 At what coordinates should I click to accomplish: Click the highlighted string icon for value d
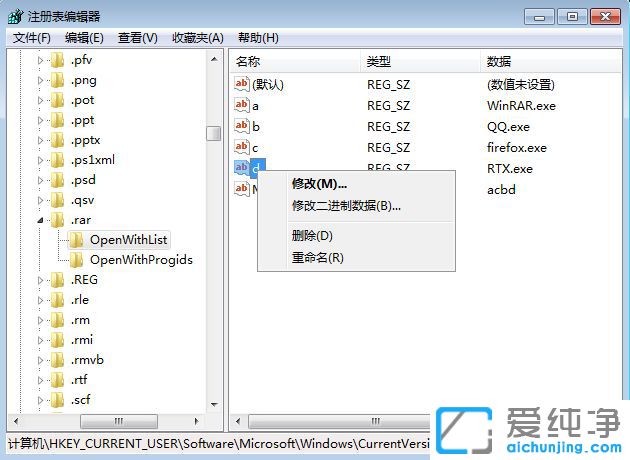[242, 168]
